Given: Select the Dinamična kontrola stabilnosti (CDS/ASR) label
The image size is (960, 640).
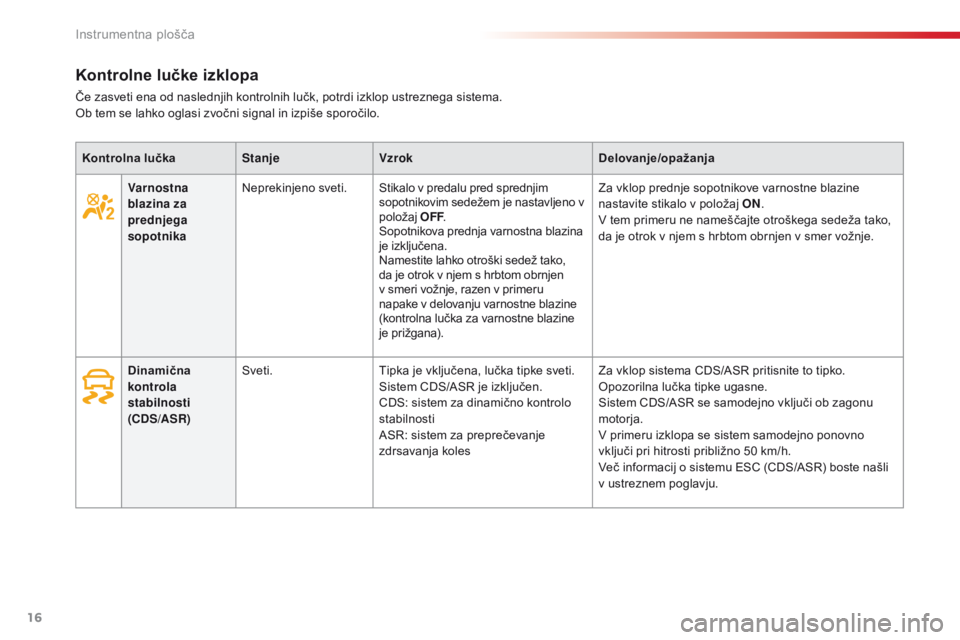Looking at the screenshot, I should point(160,394).
